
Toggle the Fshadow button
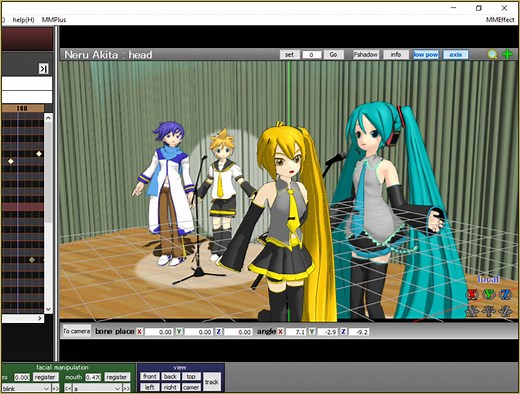(x=366, y=54)
